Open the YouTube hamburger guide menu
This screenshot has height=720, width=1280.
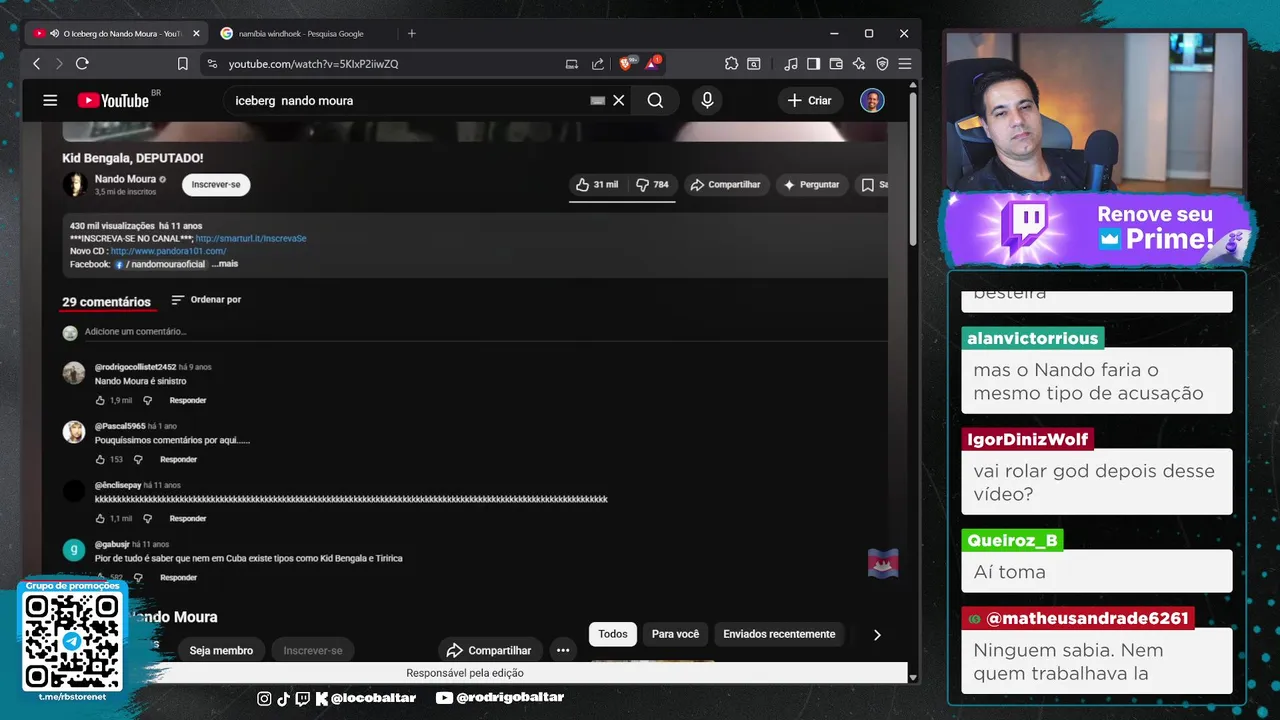point(50,100)
